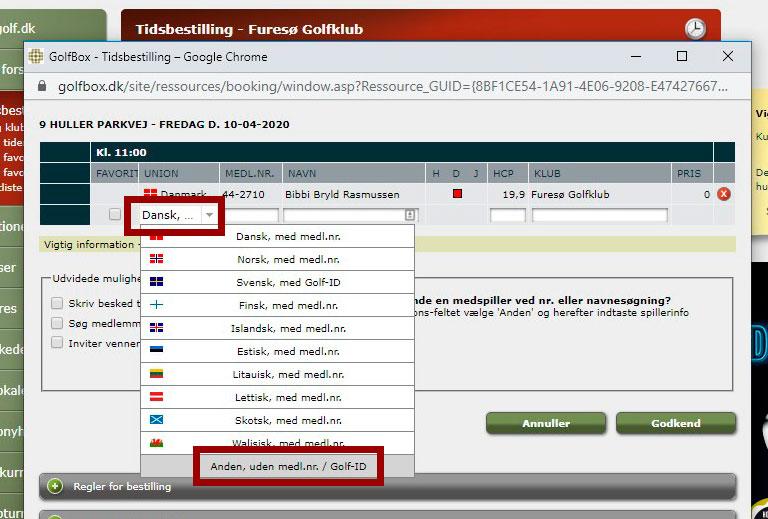Click member number '44-2710'
This screenshot has width=768, height=519.
coord(243,194)
